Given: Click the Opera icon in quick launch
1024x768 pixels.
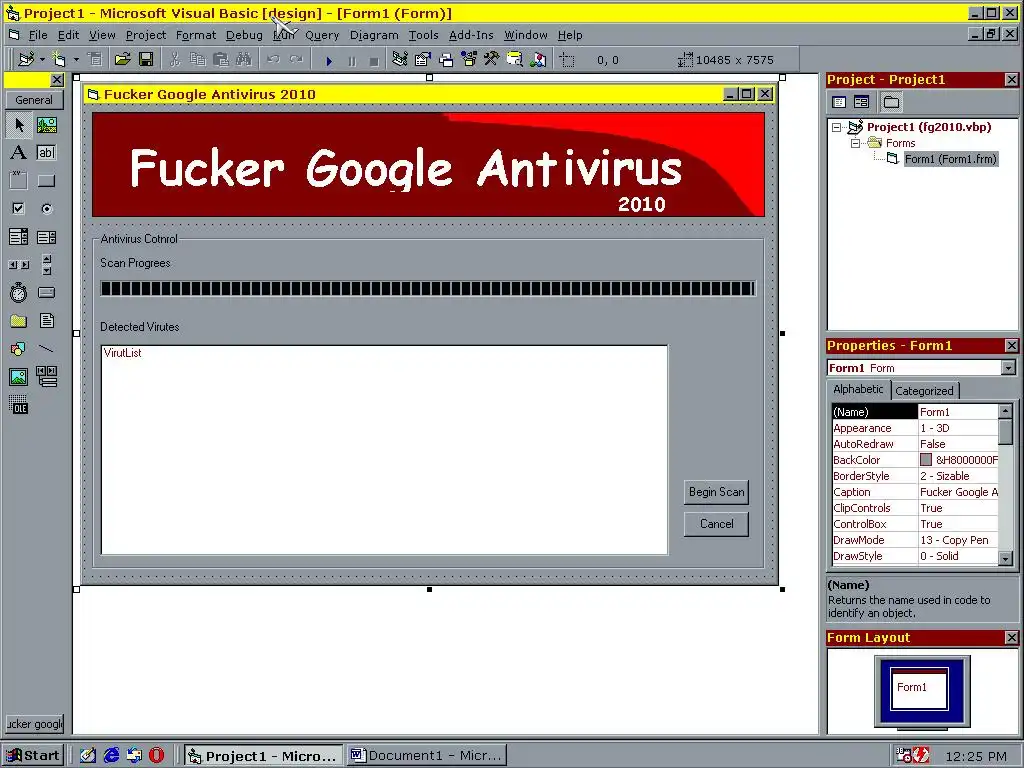Looking at the screenshot, I should pyautogui.click(x=157, y=756).
